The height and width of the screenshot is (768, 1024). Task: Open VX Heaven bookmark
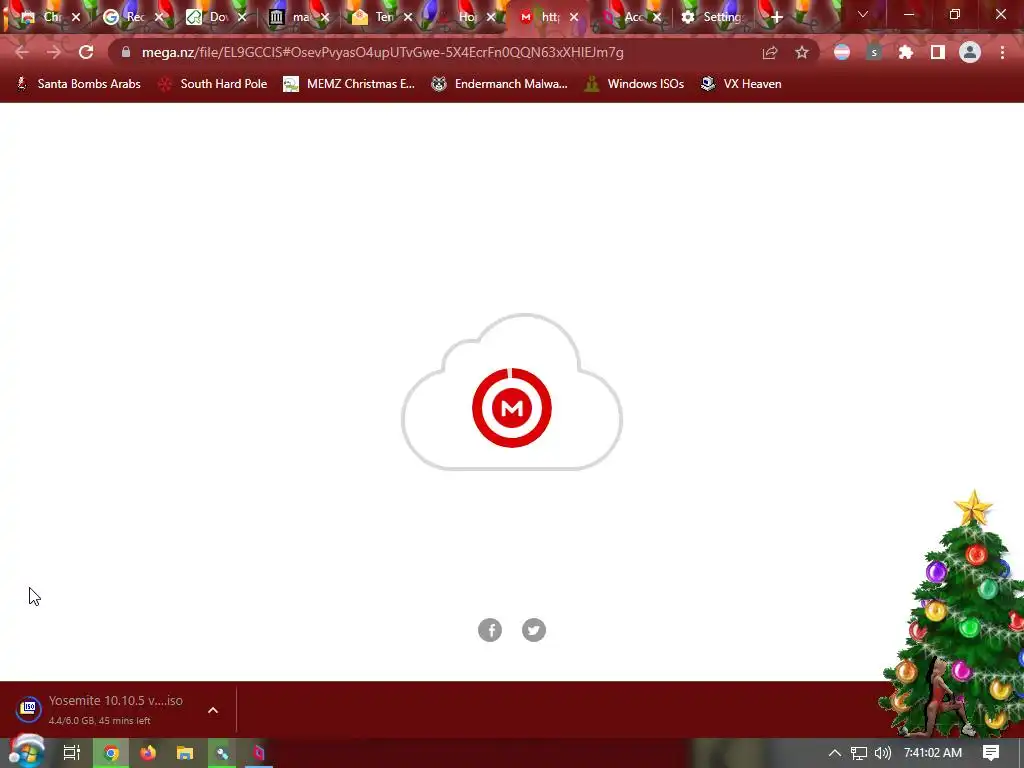pos(741,84)
